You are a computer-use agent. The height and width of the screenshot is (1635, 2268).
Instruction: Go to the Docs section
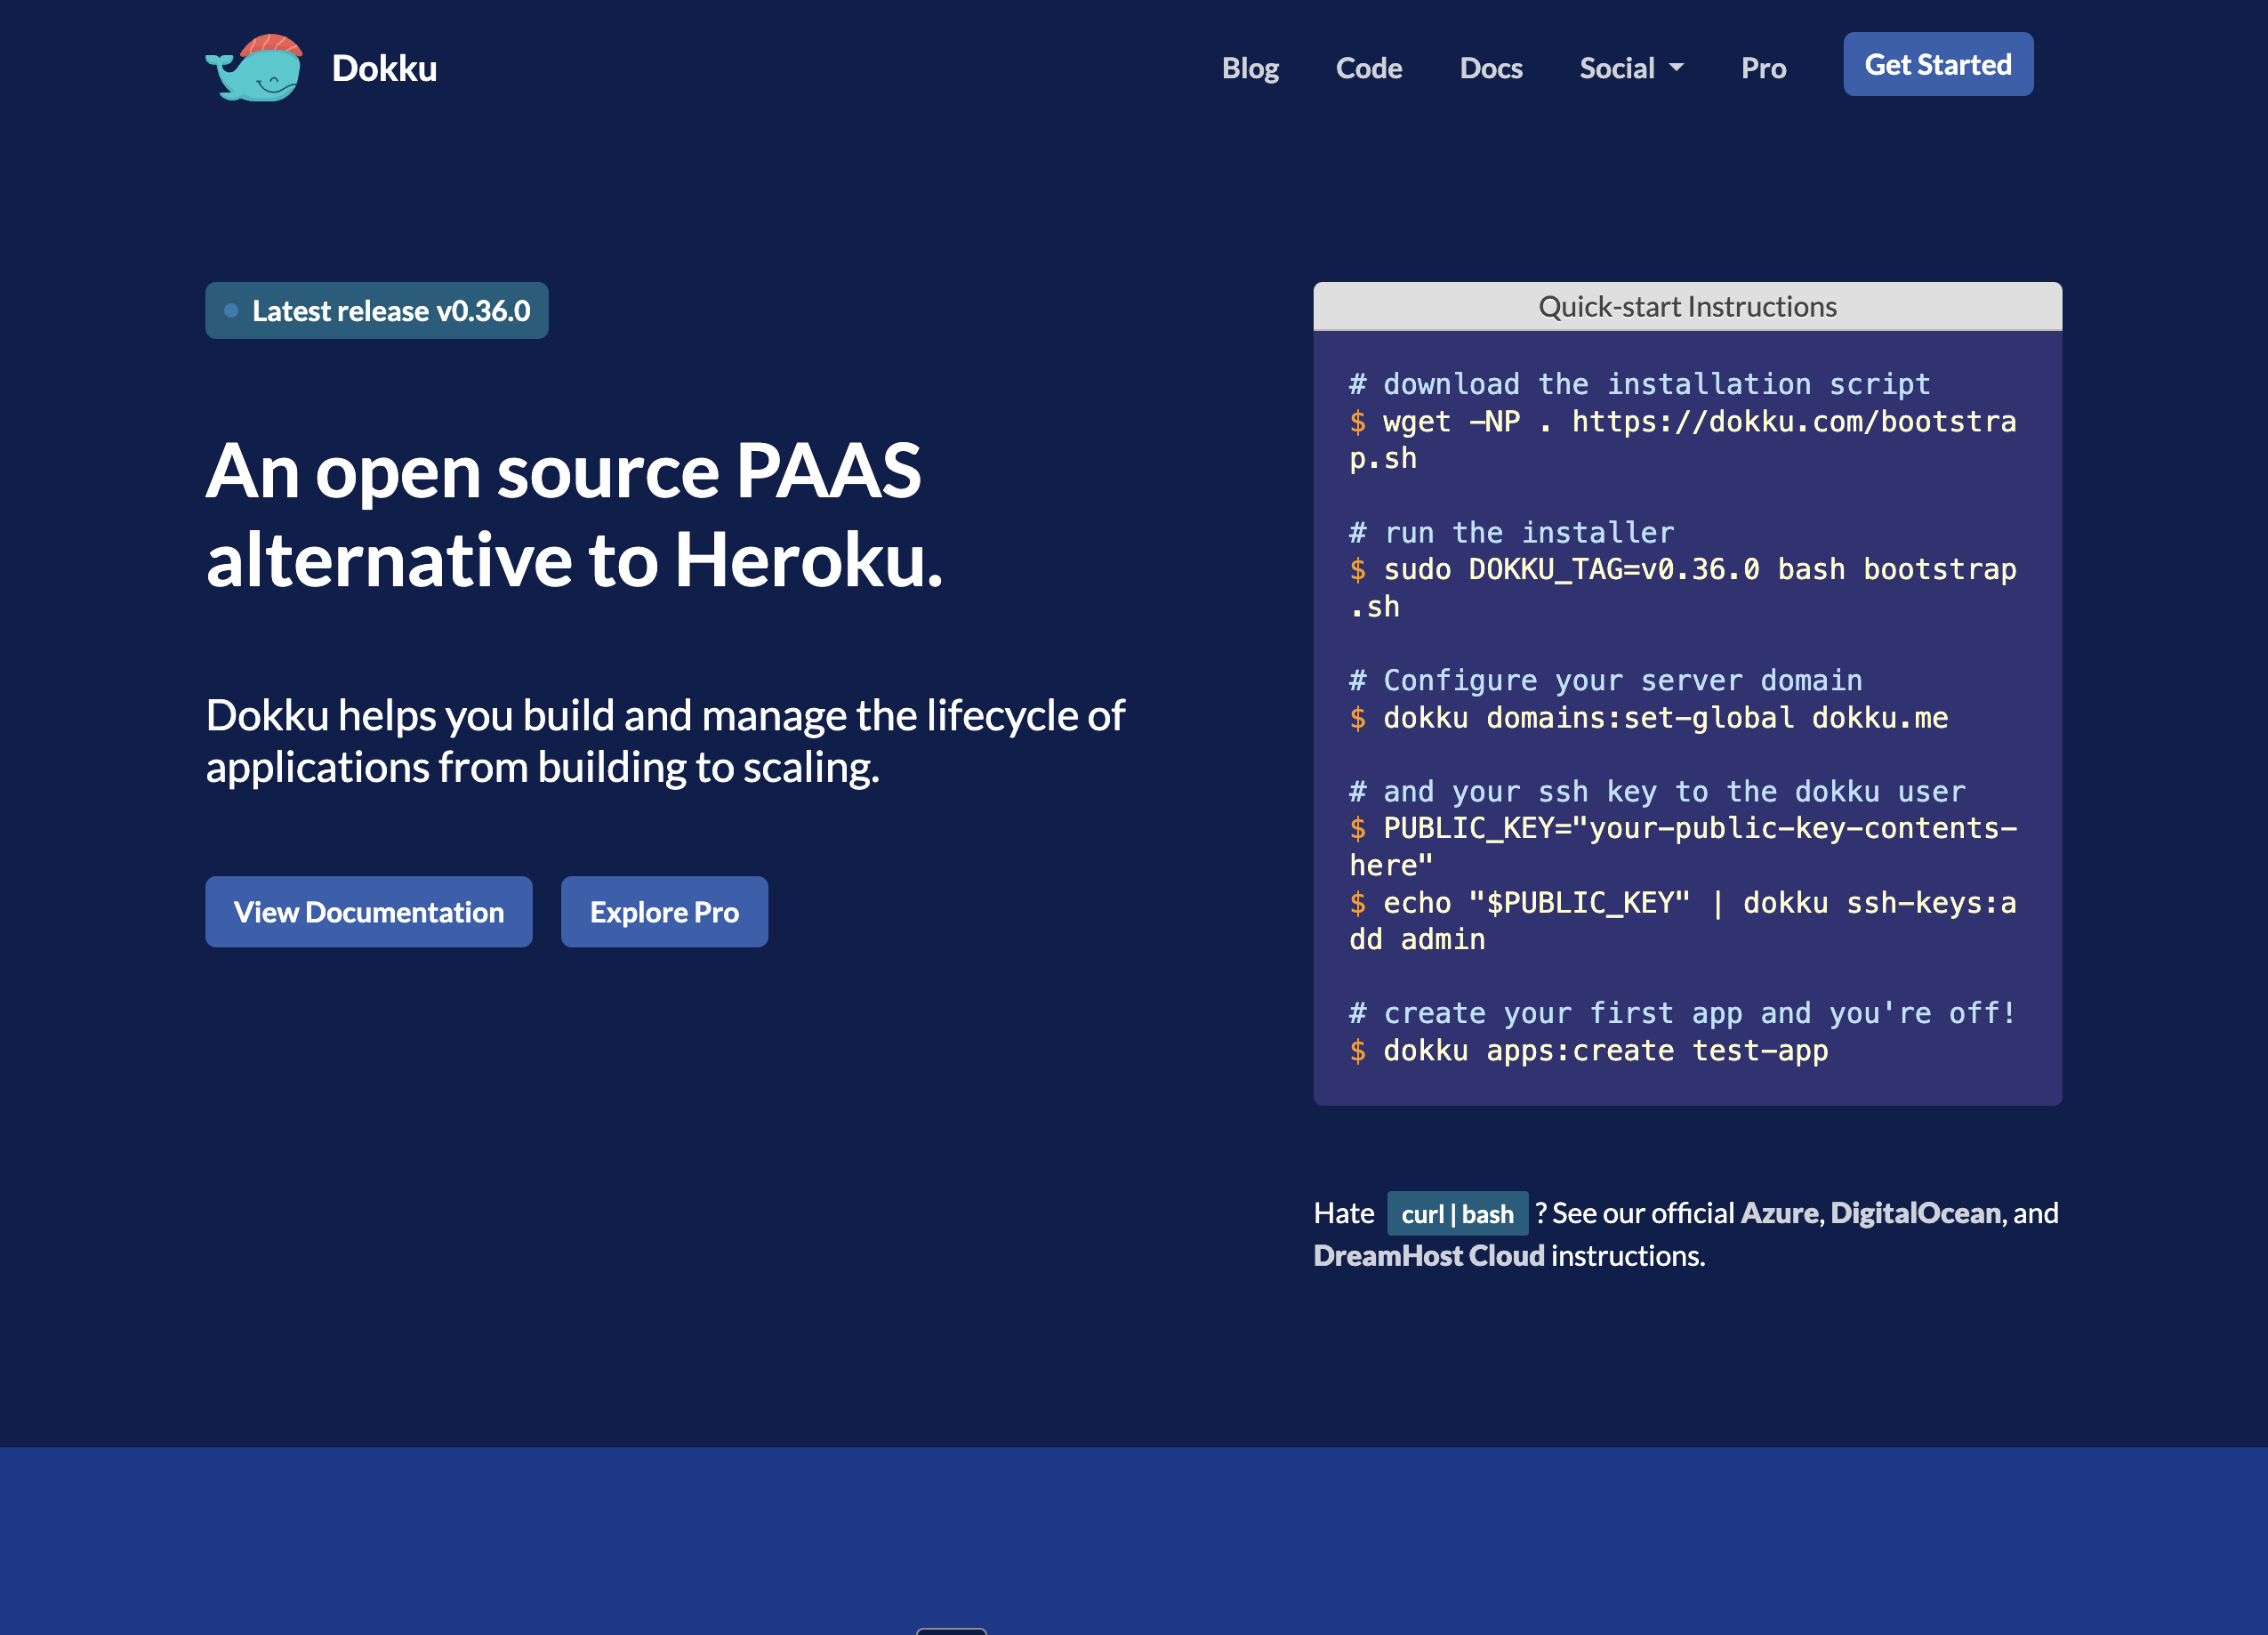click(x=1491, y=68)
